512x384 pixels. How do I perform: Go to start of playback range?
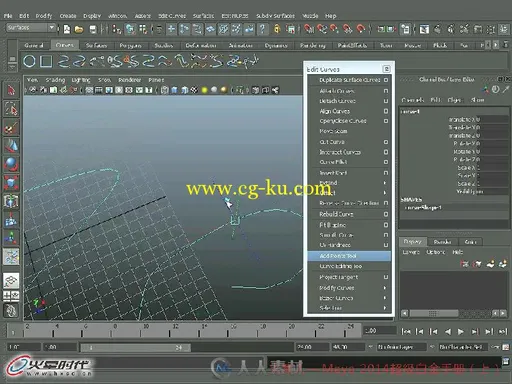coord(406,331)
